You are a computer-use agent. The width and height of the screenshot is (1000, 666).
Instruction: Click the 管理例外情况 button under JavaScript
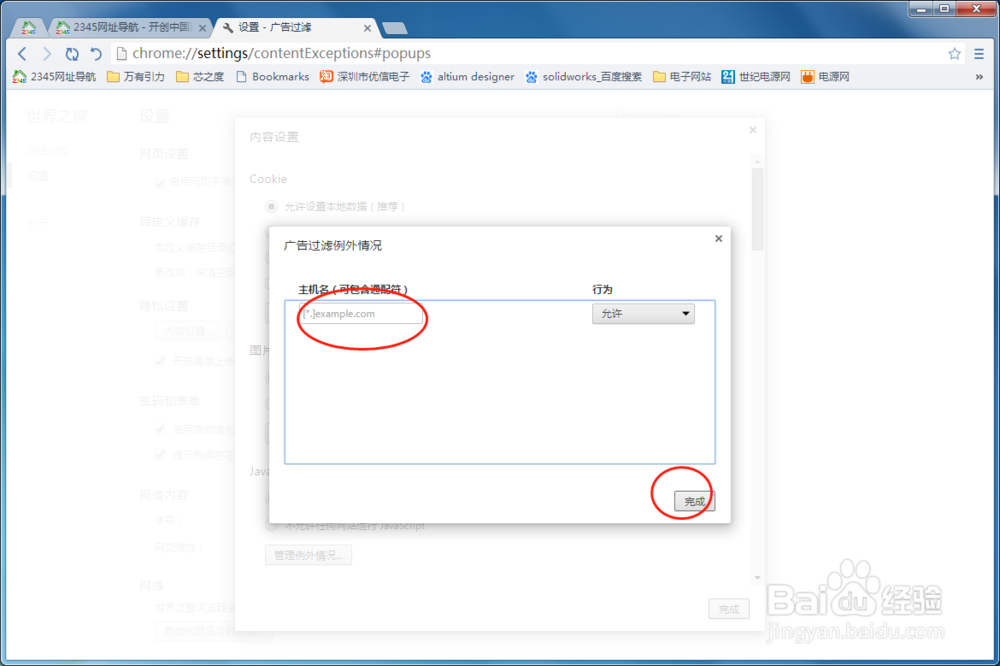point(309,555)
